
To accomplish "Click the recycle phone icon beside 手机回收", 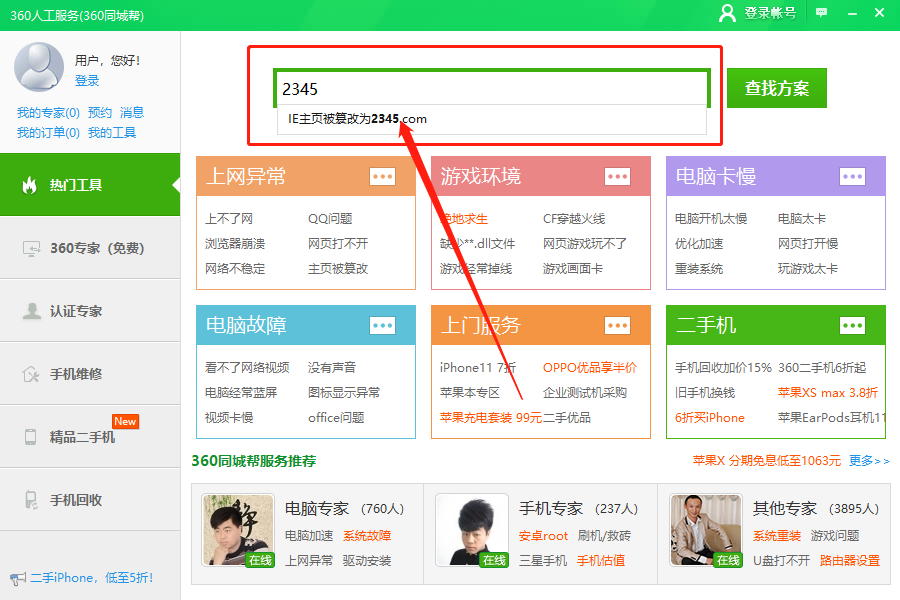I will (31, 500).
